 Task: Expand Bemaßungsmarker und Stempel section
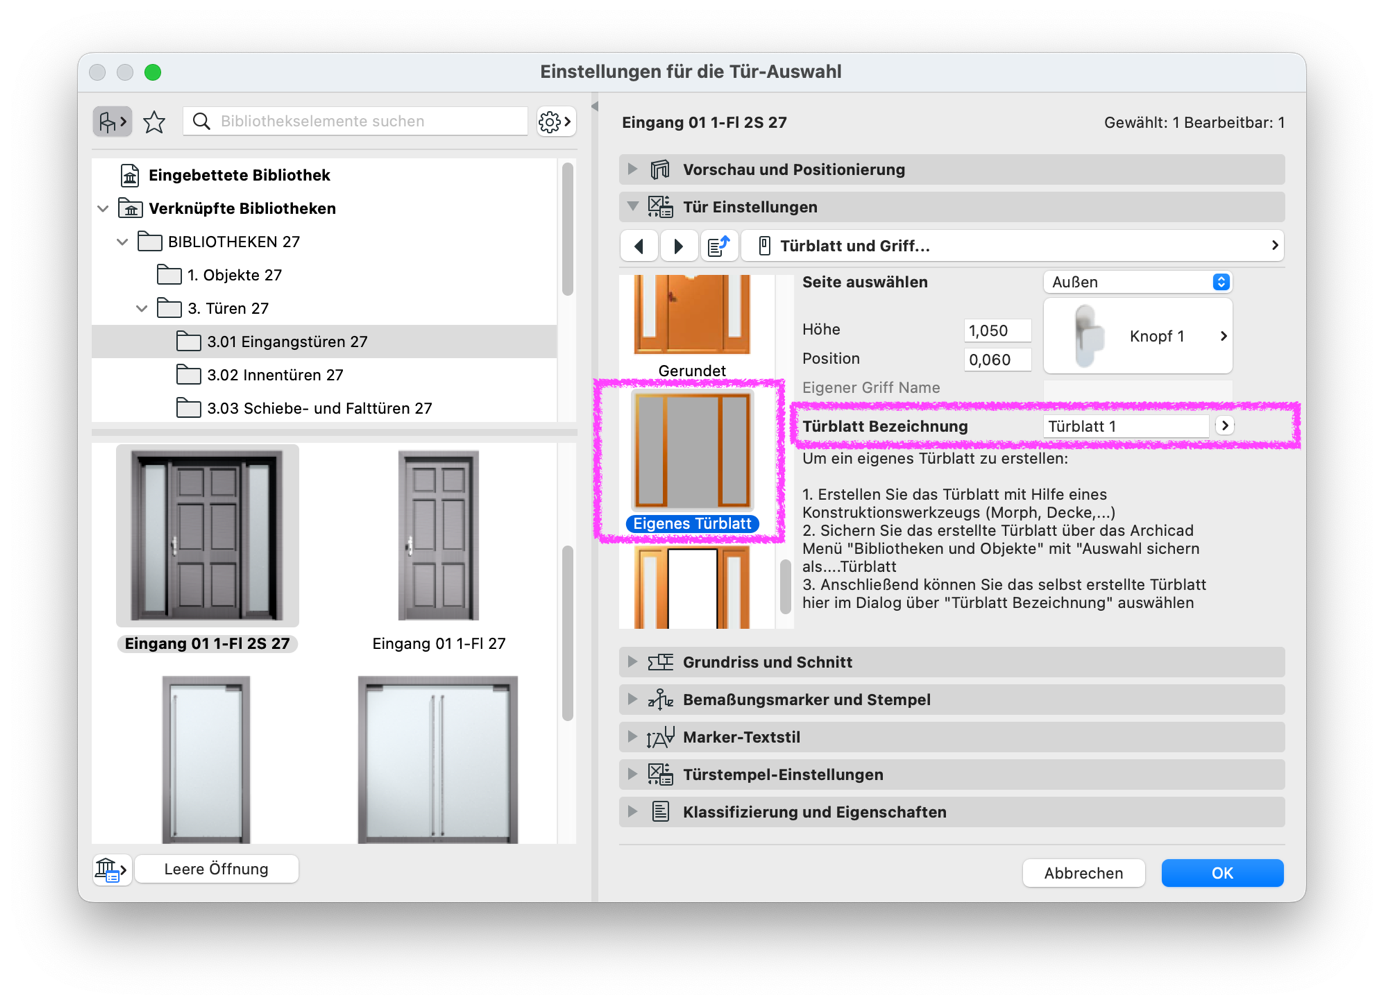click(x=632, y=700)
